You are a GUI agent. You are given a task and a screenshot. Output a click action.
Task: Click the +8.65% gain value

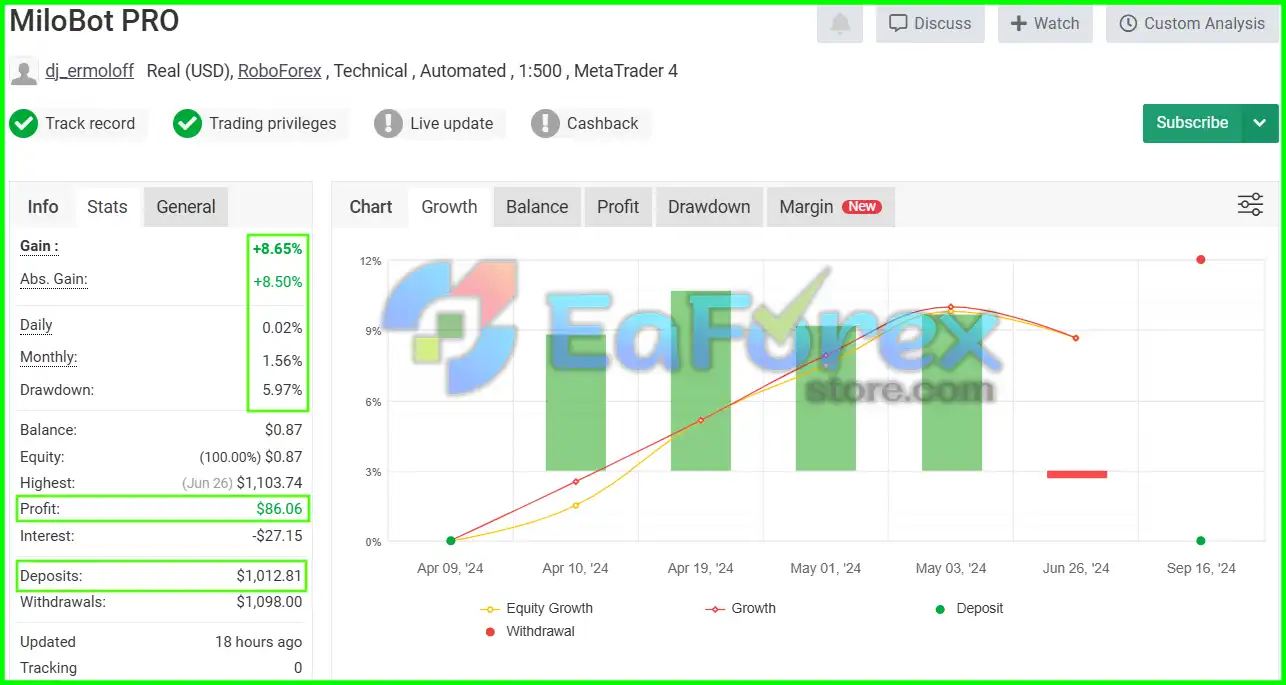(x=277, y=249)
